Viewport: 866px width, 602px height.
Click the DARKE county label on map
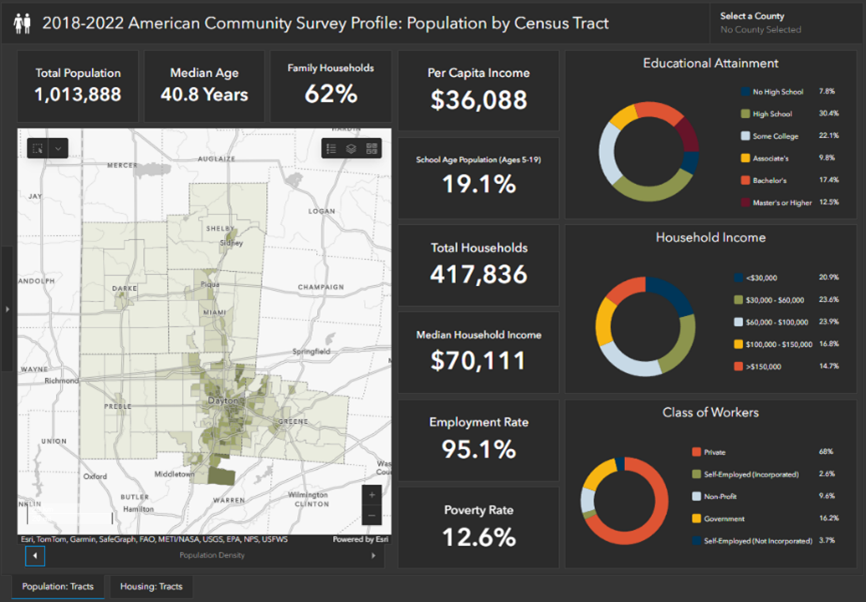click(124, 288)
